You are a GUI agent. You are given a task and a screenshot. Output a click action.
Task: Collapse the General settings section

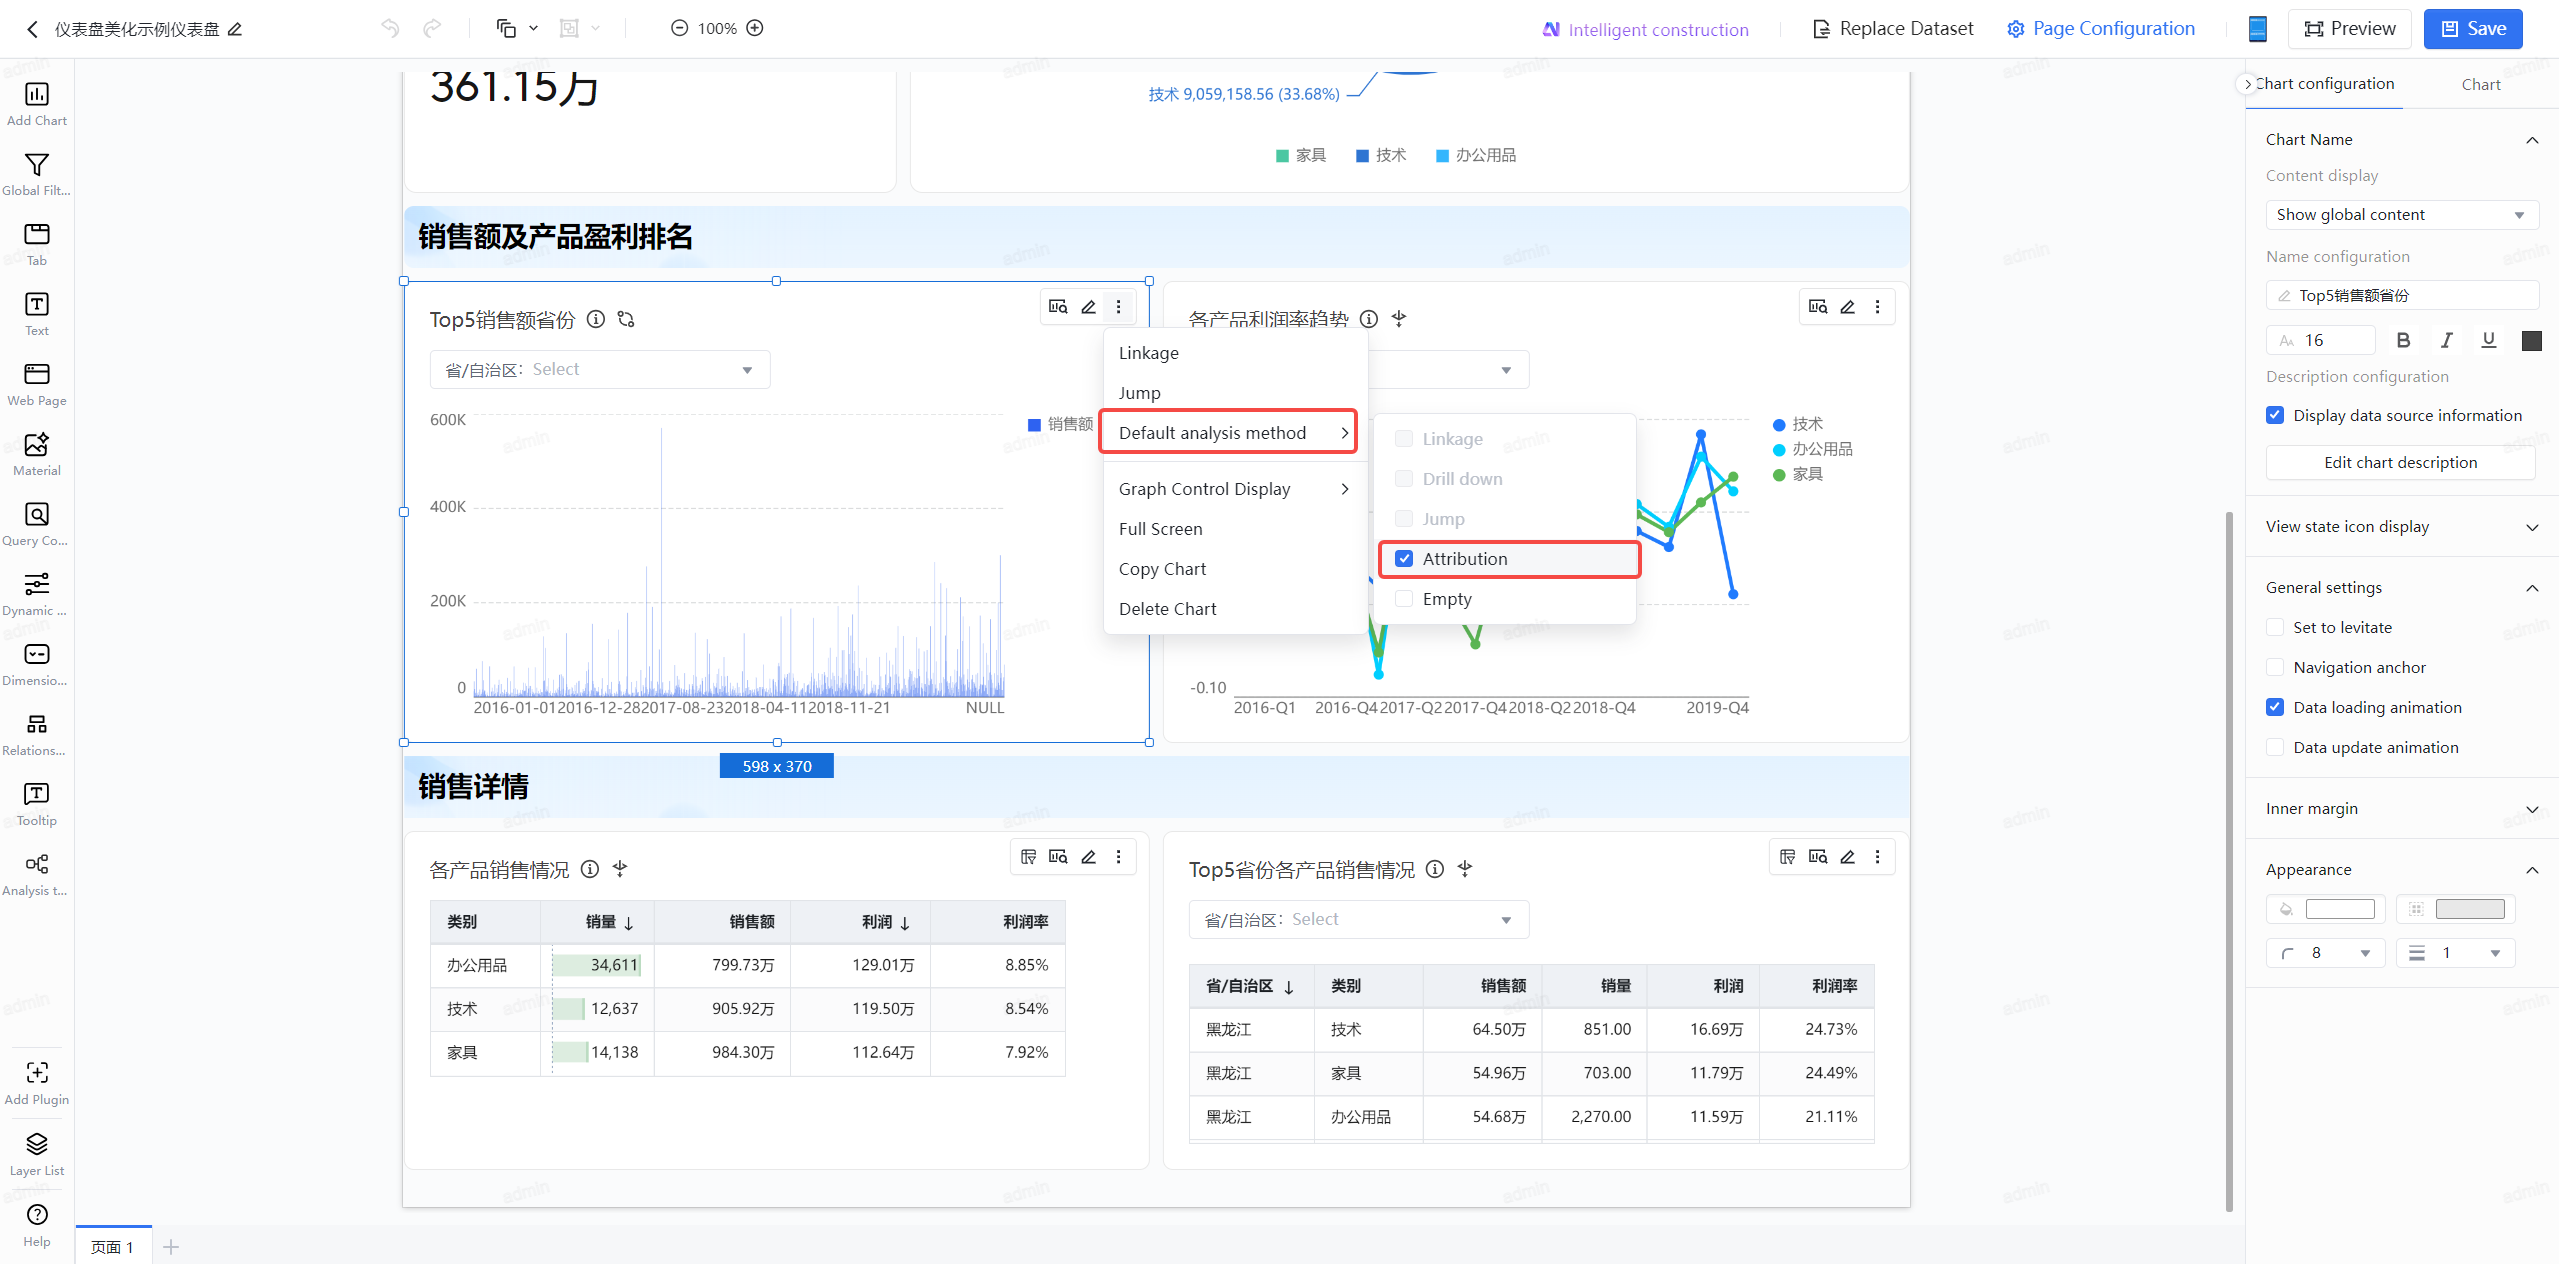click(2532, 588)
